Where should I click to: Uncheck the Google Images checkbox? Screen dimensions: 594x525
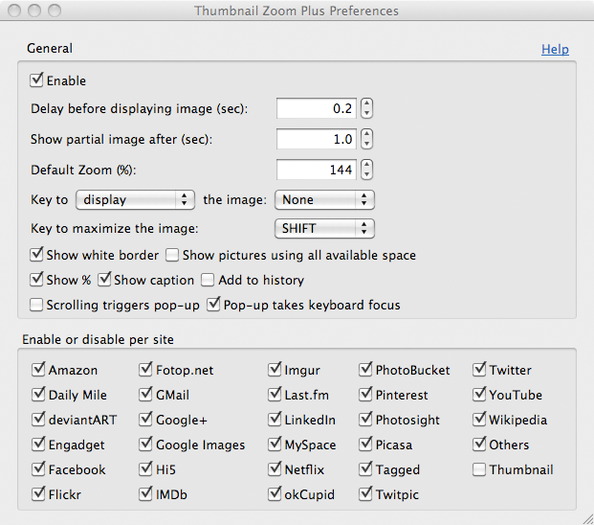click(145, 444)
